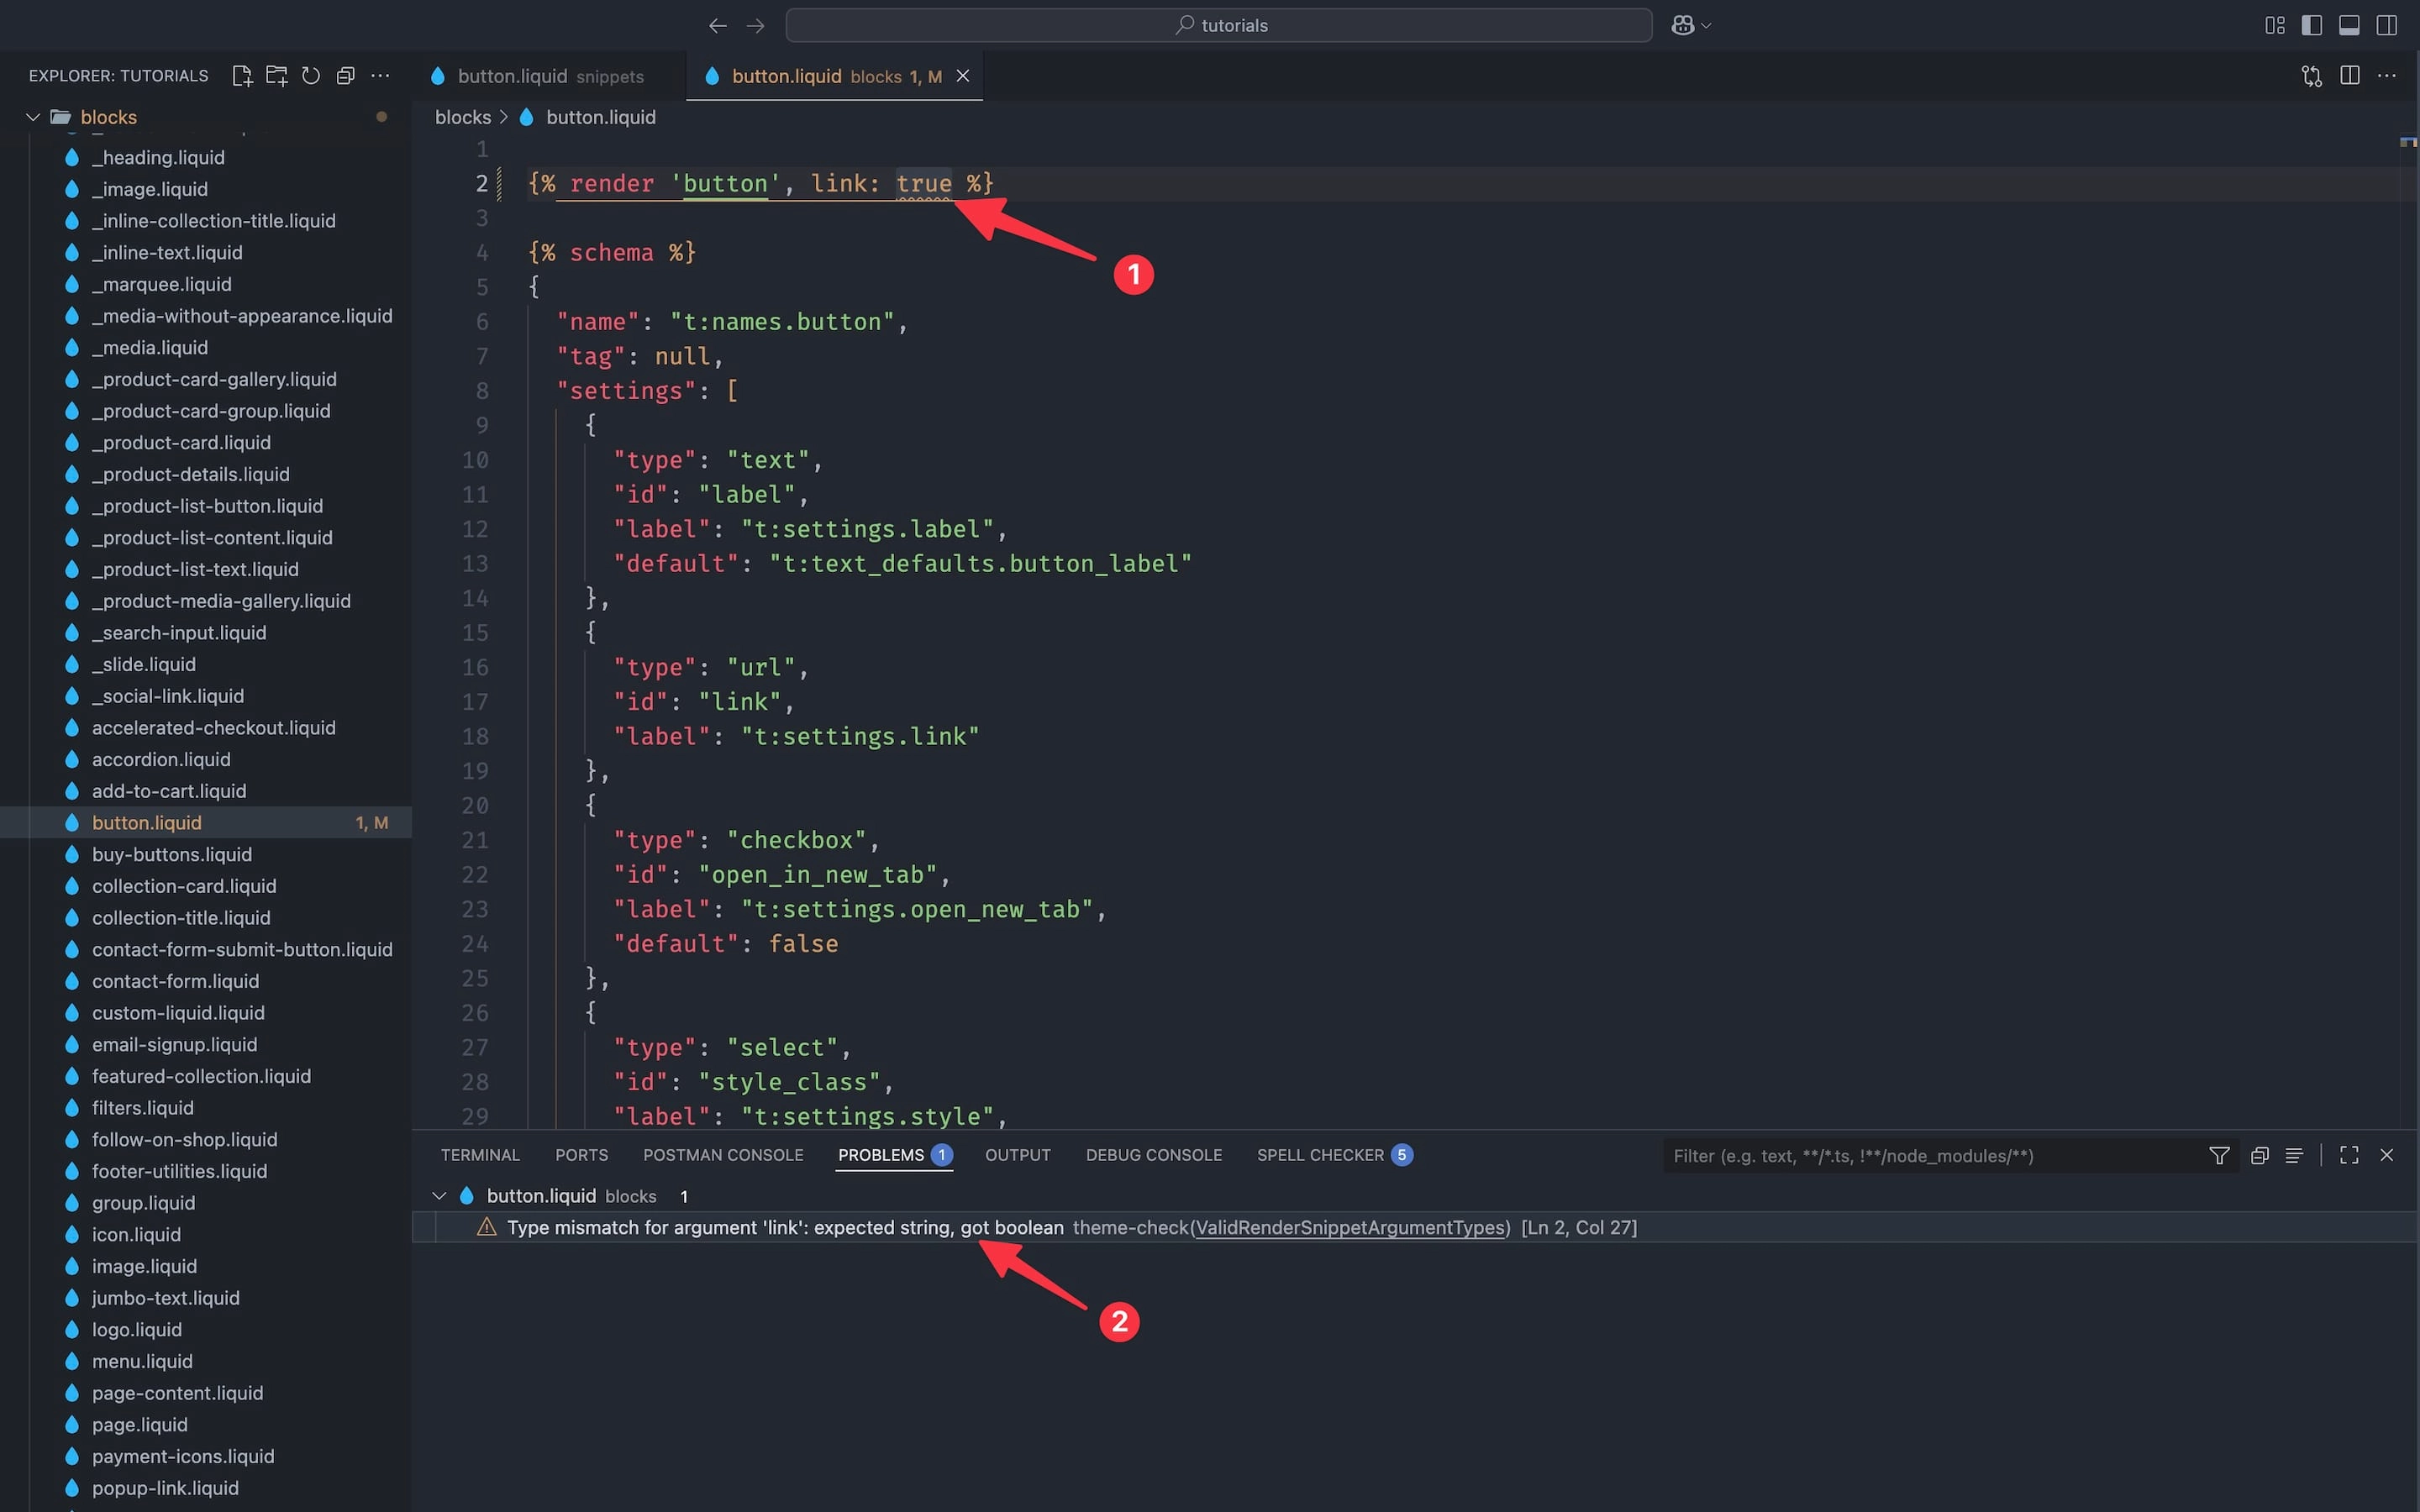Viewport: 2420px width, 1512px height.
Task: Click the editor overview ruler scrollbar
Action: (2409, 630)
